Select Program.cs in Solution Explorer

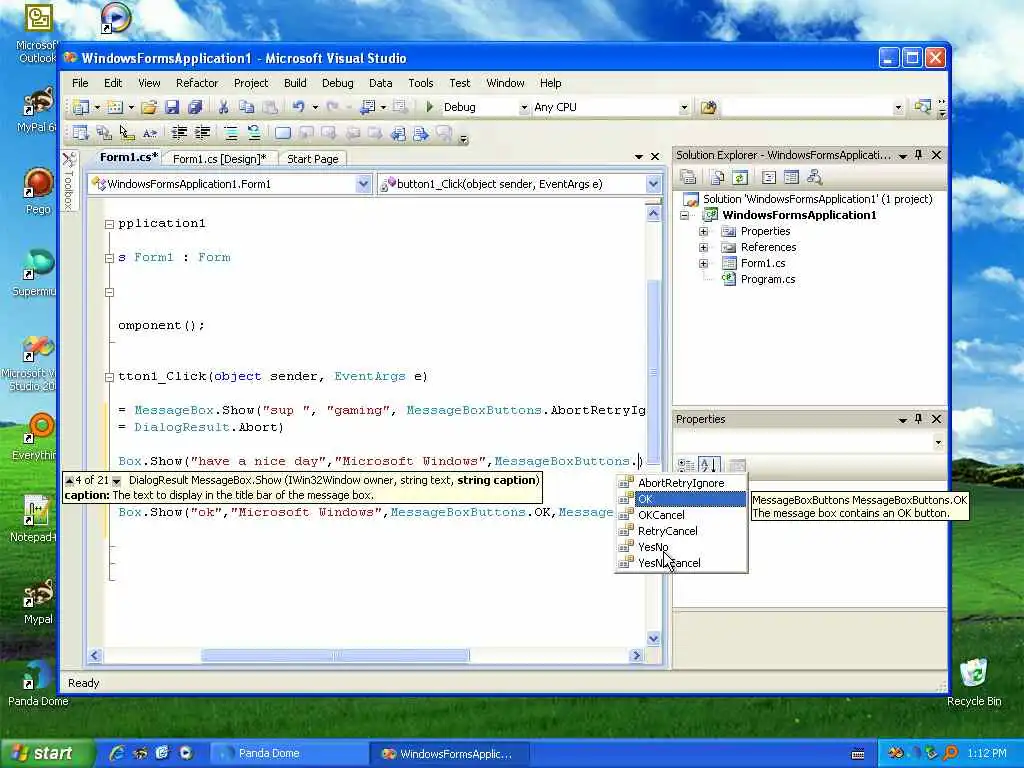pyautogui.click(x=767, y=279)
